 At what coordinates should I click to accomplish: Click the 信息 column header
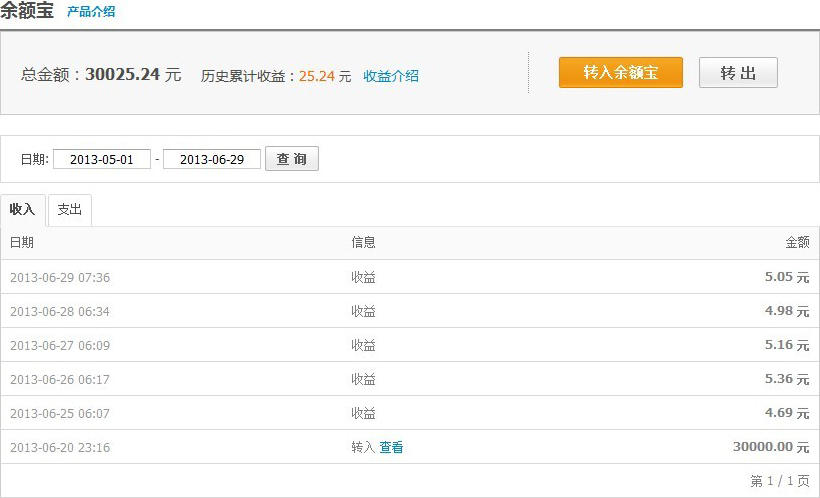(363, 242)
